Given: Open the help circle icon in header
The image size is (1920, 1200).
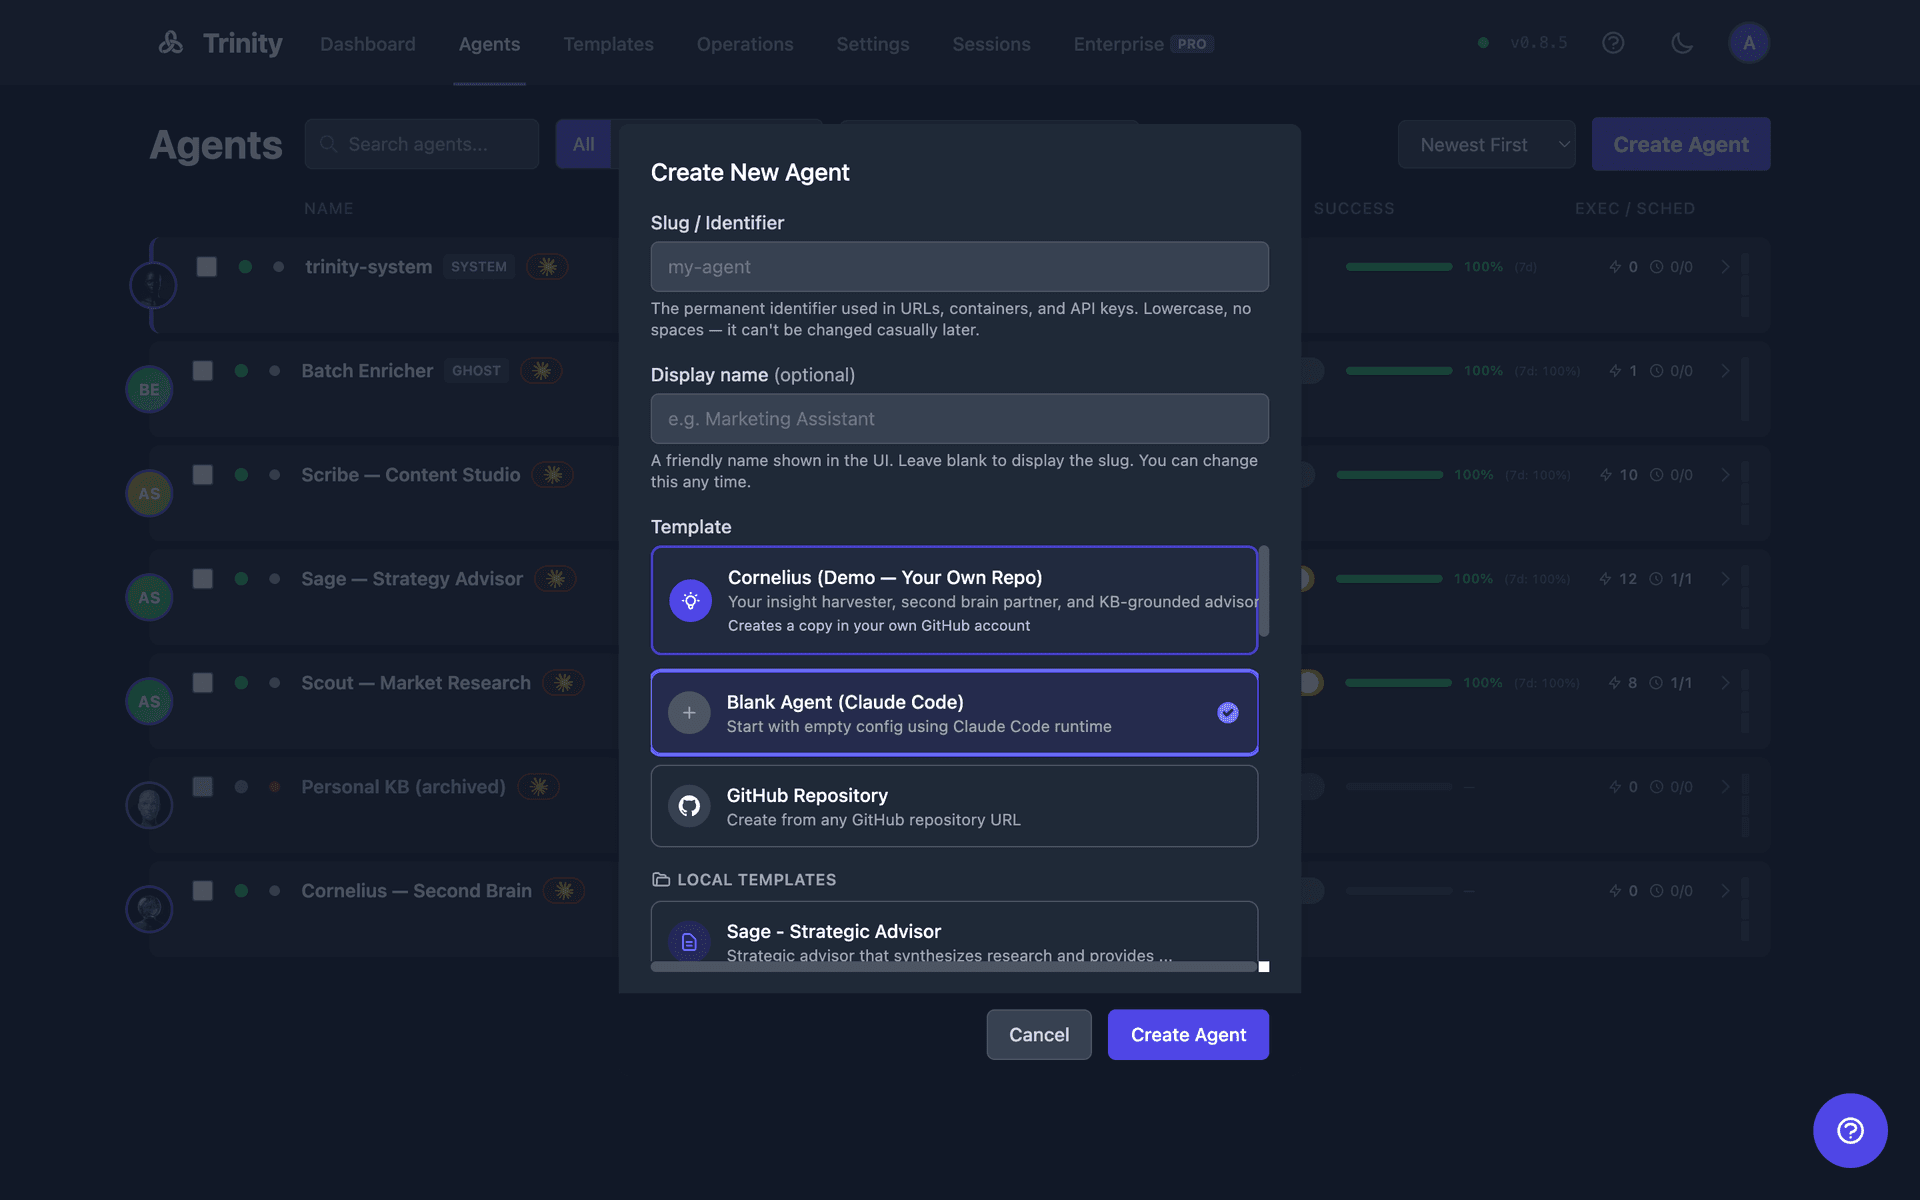Looking at the screenshot, I should [x=1613, y=43].
